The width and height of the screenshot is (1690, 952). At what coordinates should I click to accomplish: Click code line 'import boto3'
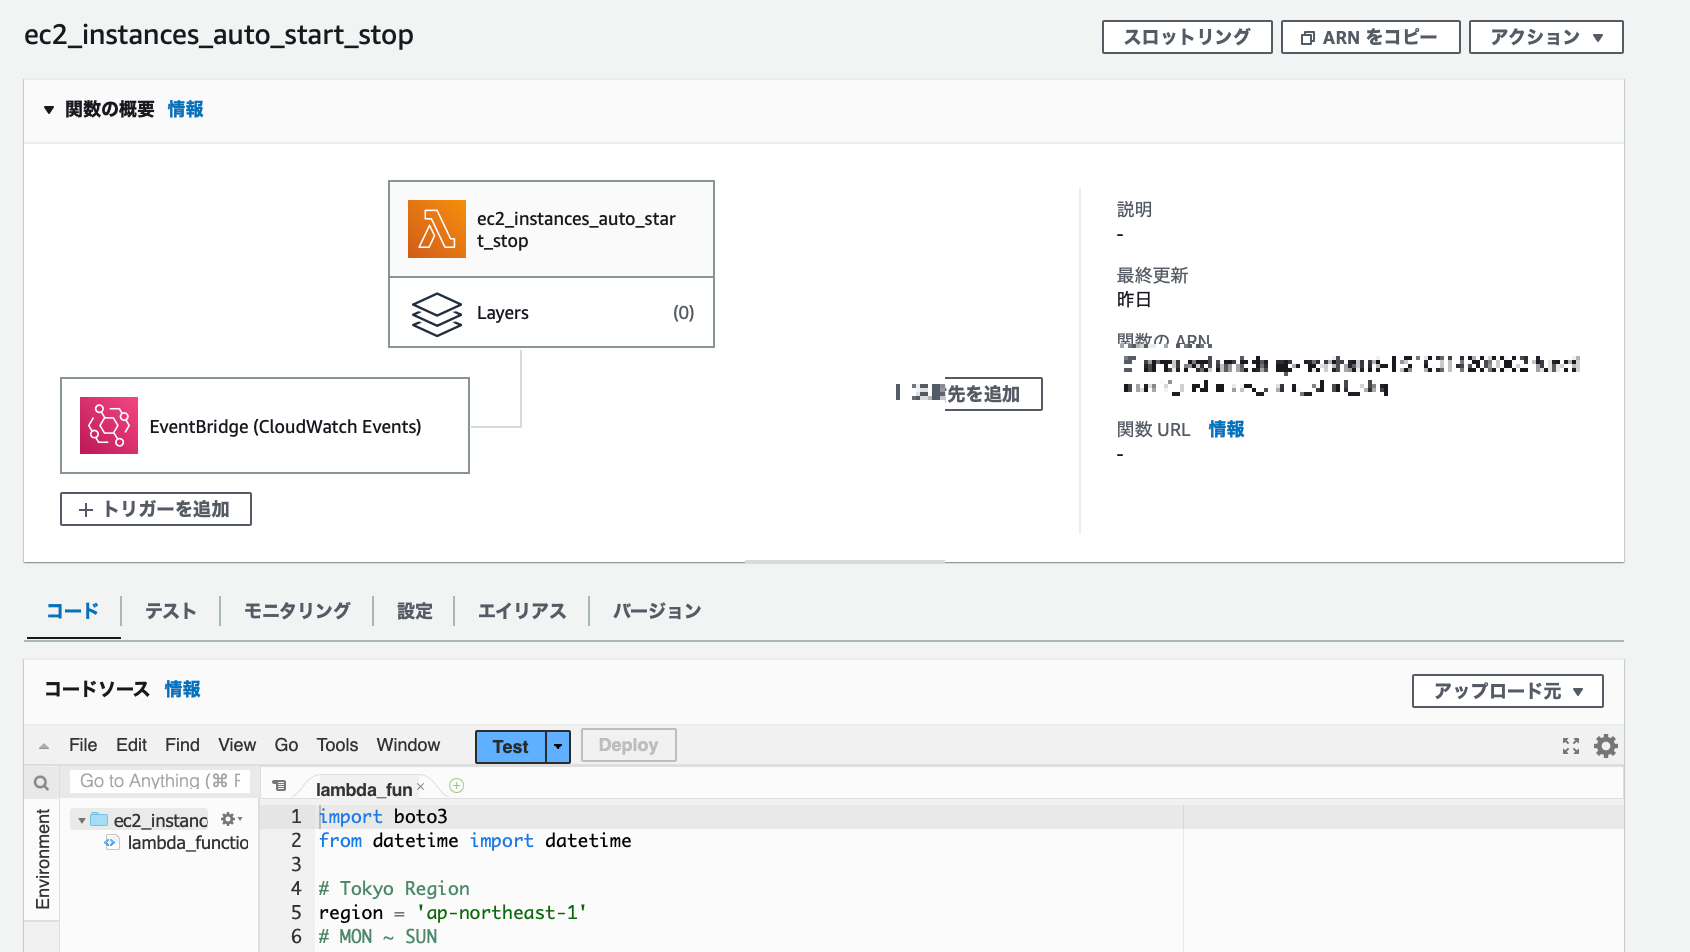[383, 817]
